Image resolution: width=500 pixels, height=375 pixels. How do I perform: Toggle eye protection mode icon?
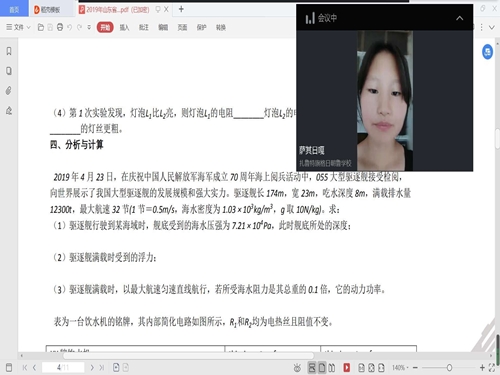pyautogui.click(x=297, y=368)
